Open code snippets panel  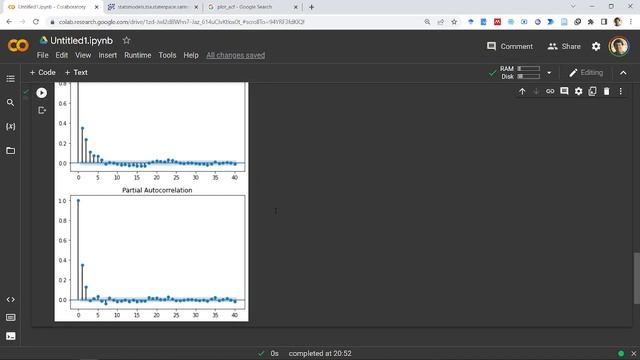click(11, 300)
